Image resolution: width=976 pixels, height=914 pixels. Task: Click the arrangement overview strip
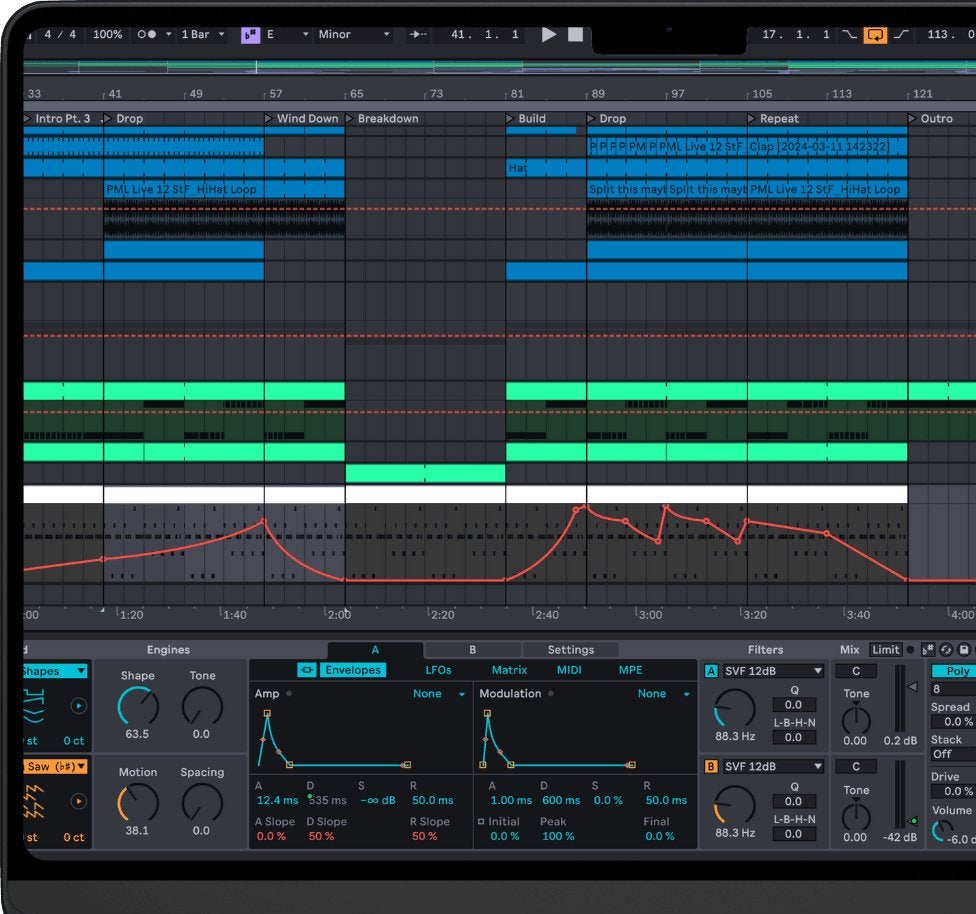pyautogui.click(x=499, y=67)
